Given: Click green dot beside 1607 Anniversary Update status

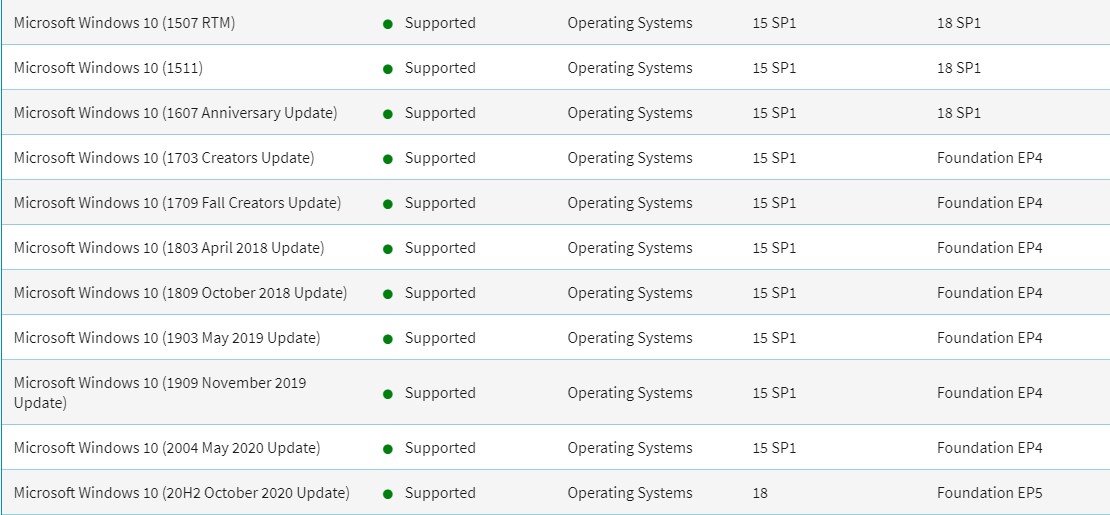Looking at the screenshot, I should click(x=387, y=114).
